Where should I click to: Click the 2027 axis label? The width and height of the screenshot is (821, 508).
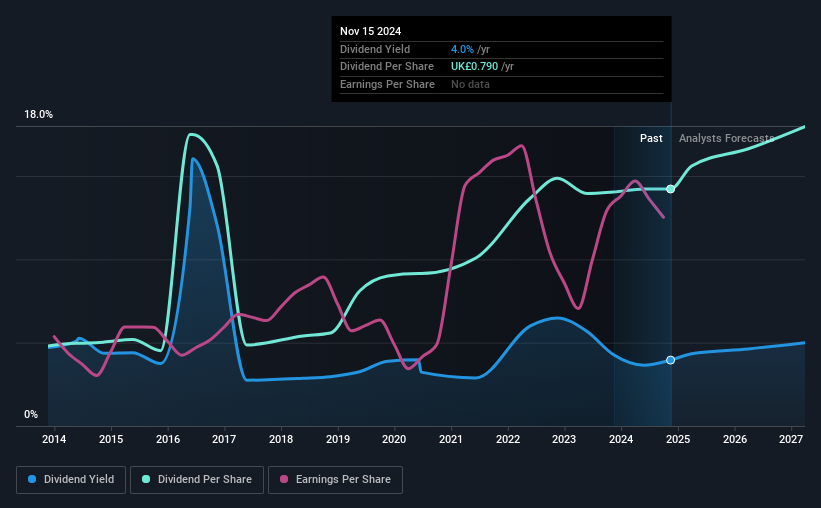pyautogui.click(x=791, y=439)
